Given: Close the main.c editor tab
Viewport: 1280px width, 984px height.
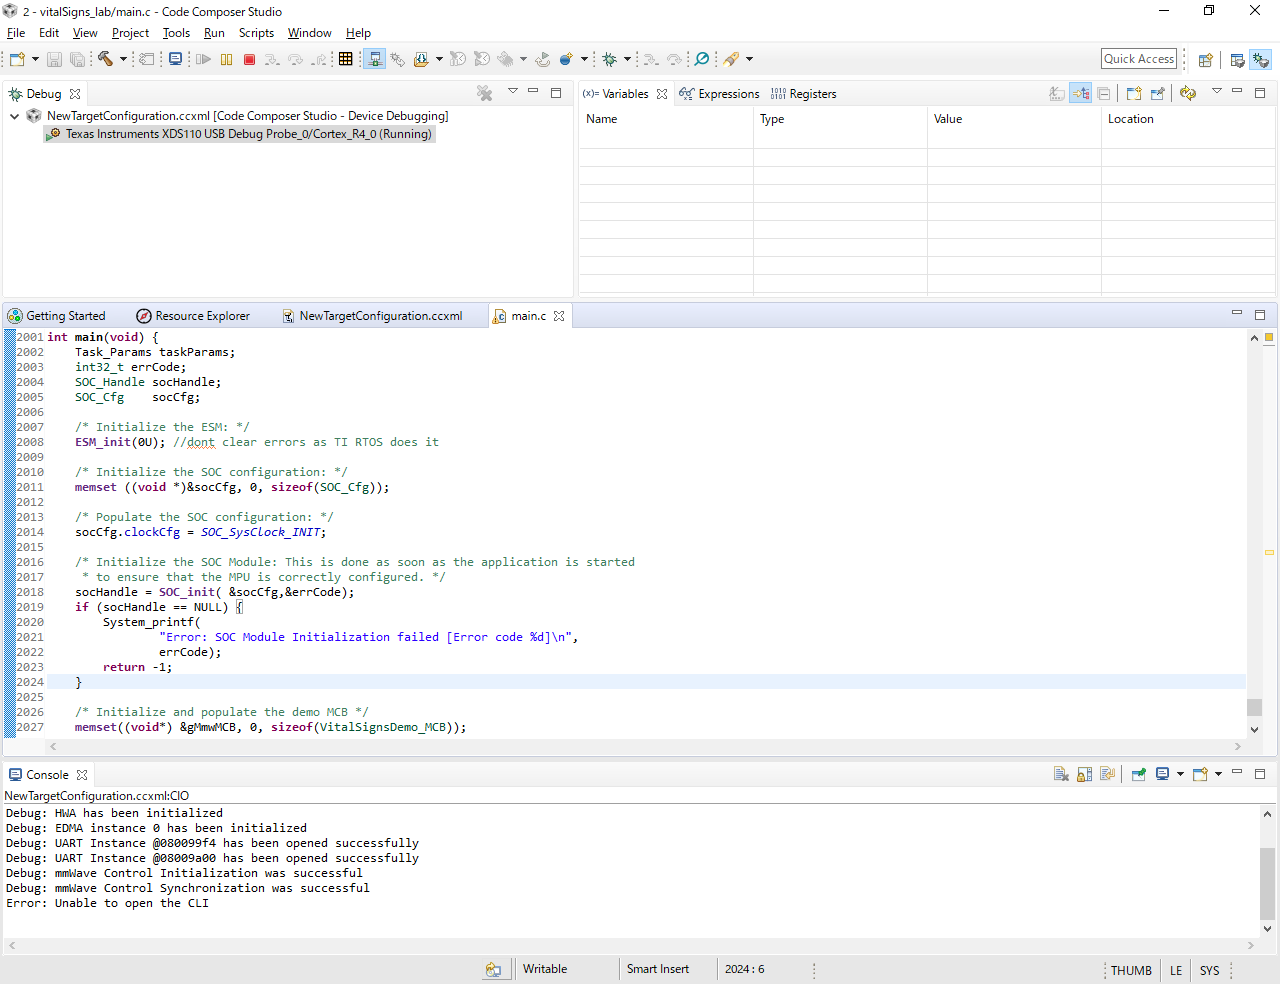Looking at the screenshot, I should (x=559, y=316).
